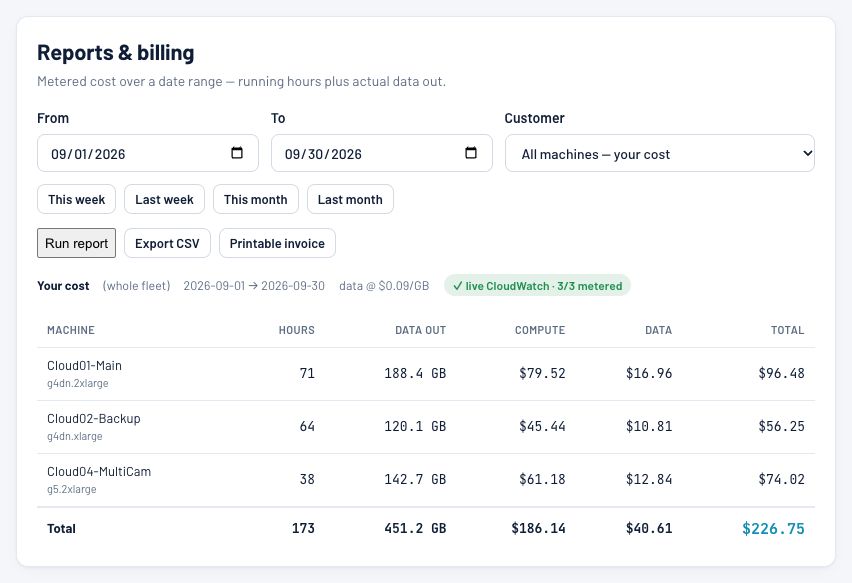
Task: Click the g5.2xlarge instance type
Action: click(72, 489)
